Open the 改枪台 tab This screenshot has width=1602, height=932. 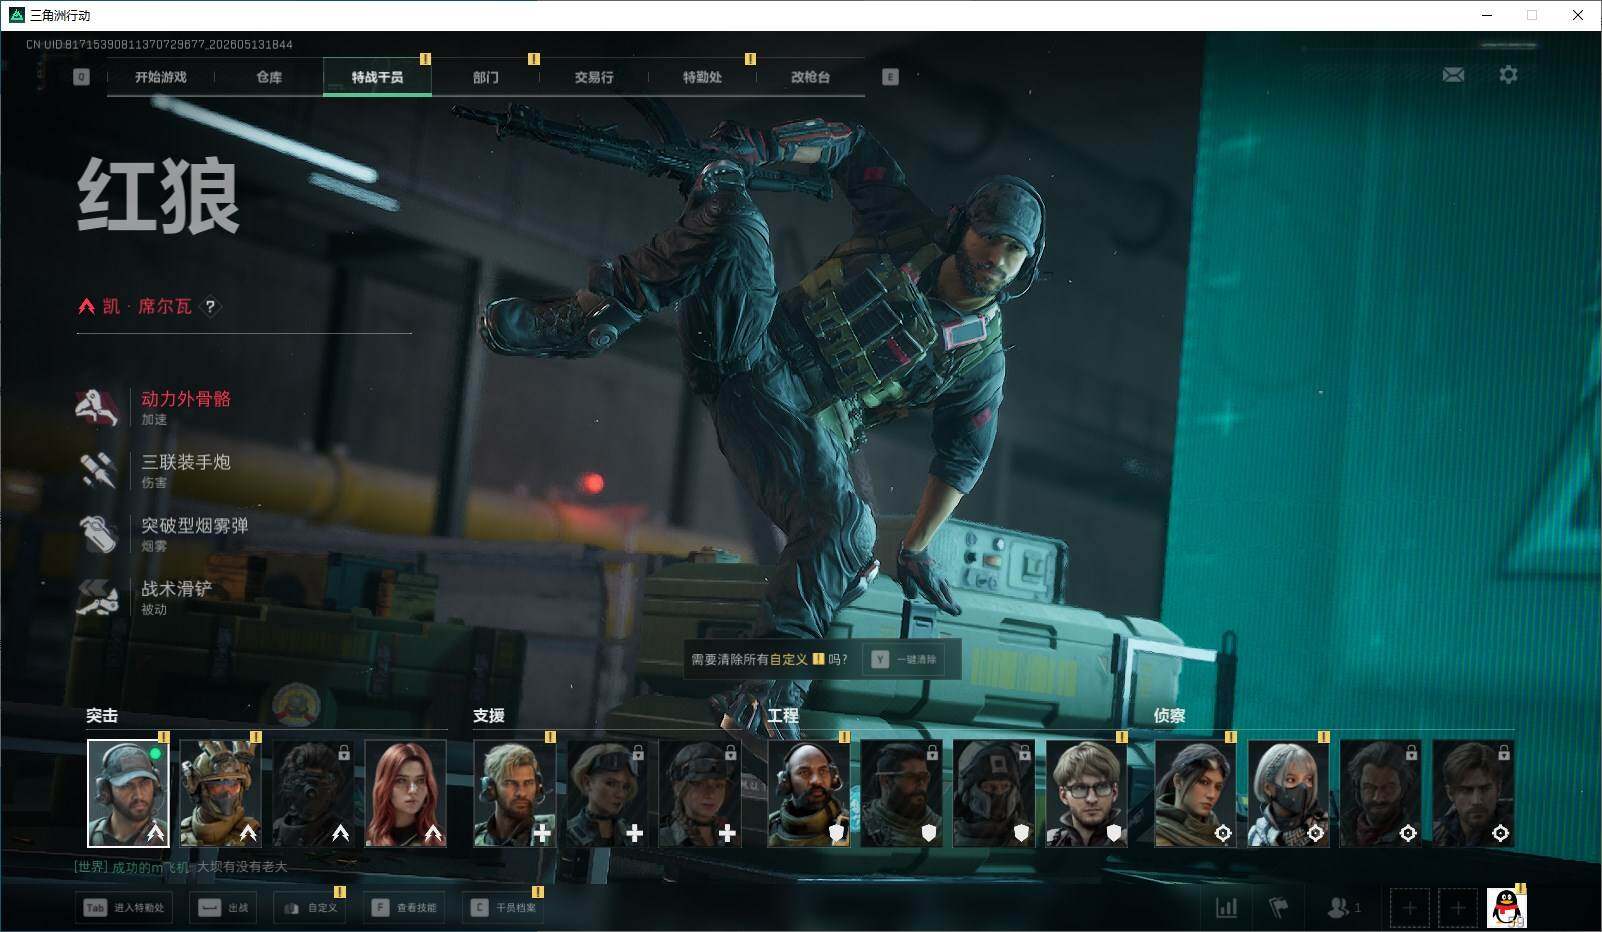tap(810, 77)
